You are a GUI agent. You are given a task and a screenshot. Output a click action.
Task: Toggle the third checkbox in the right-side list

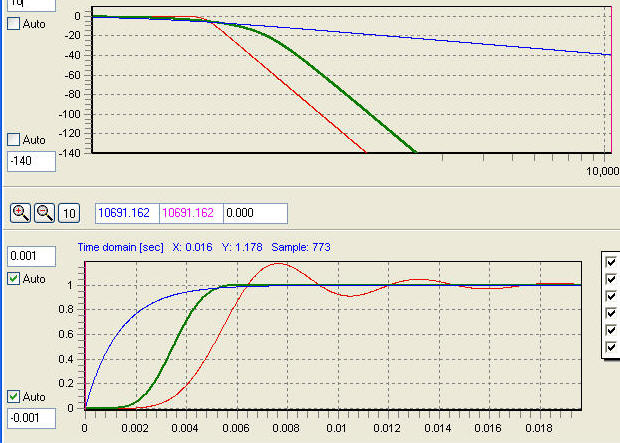click(x=611, y=296)
